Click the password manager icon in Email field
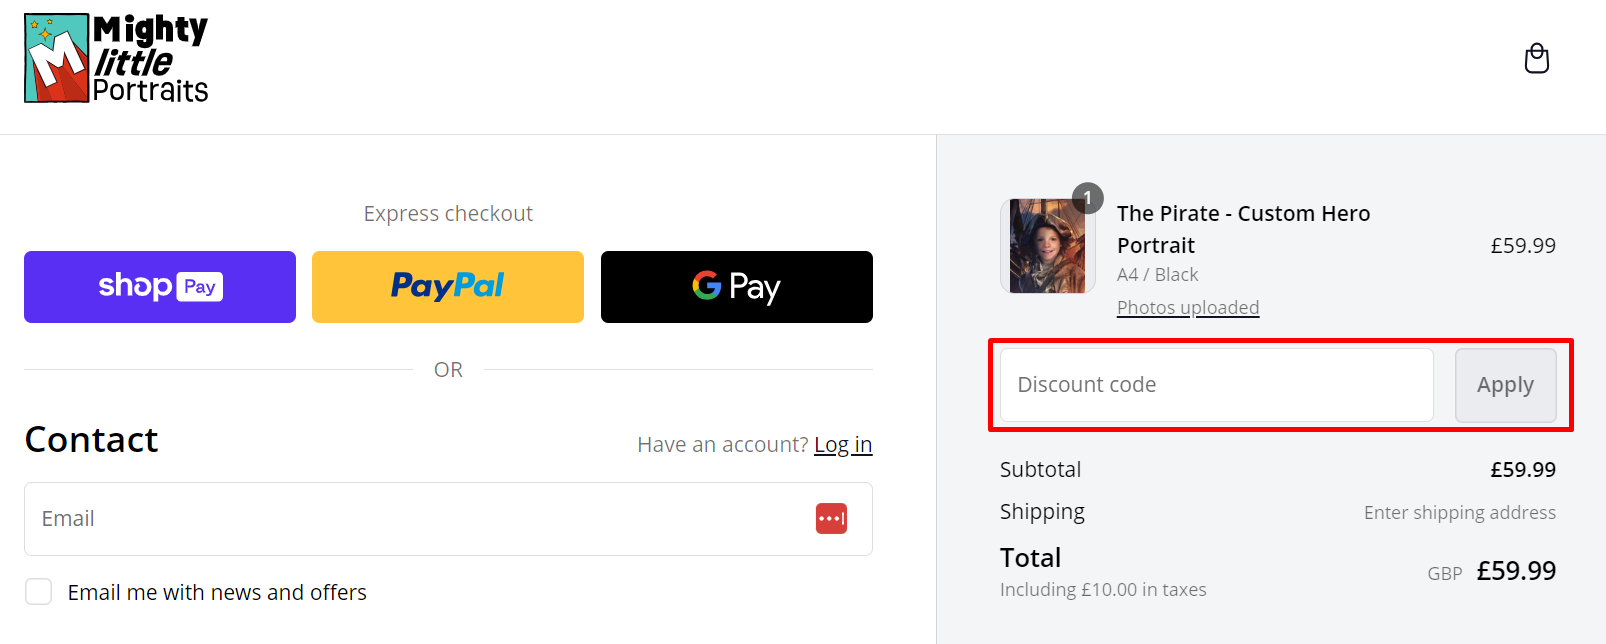Viewport: 1606px width, 644px height. tap(831, 519)
